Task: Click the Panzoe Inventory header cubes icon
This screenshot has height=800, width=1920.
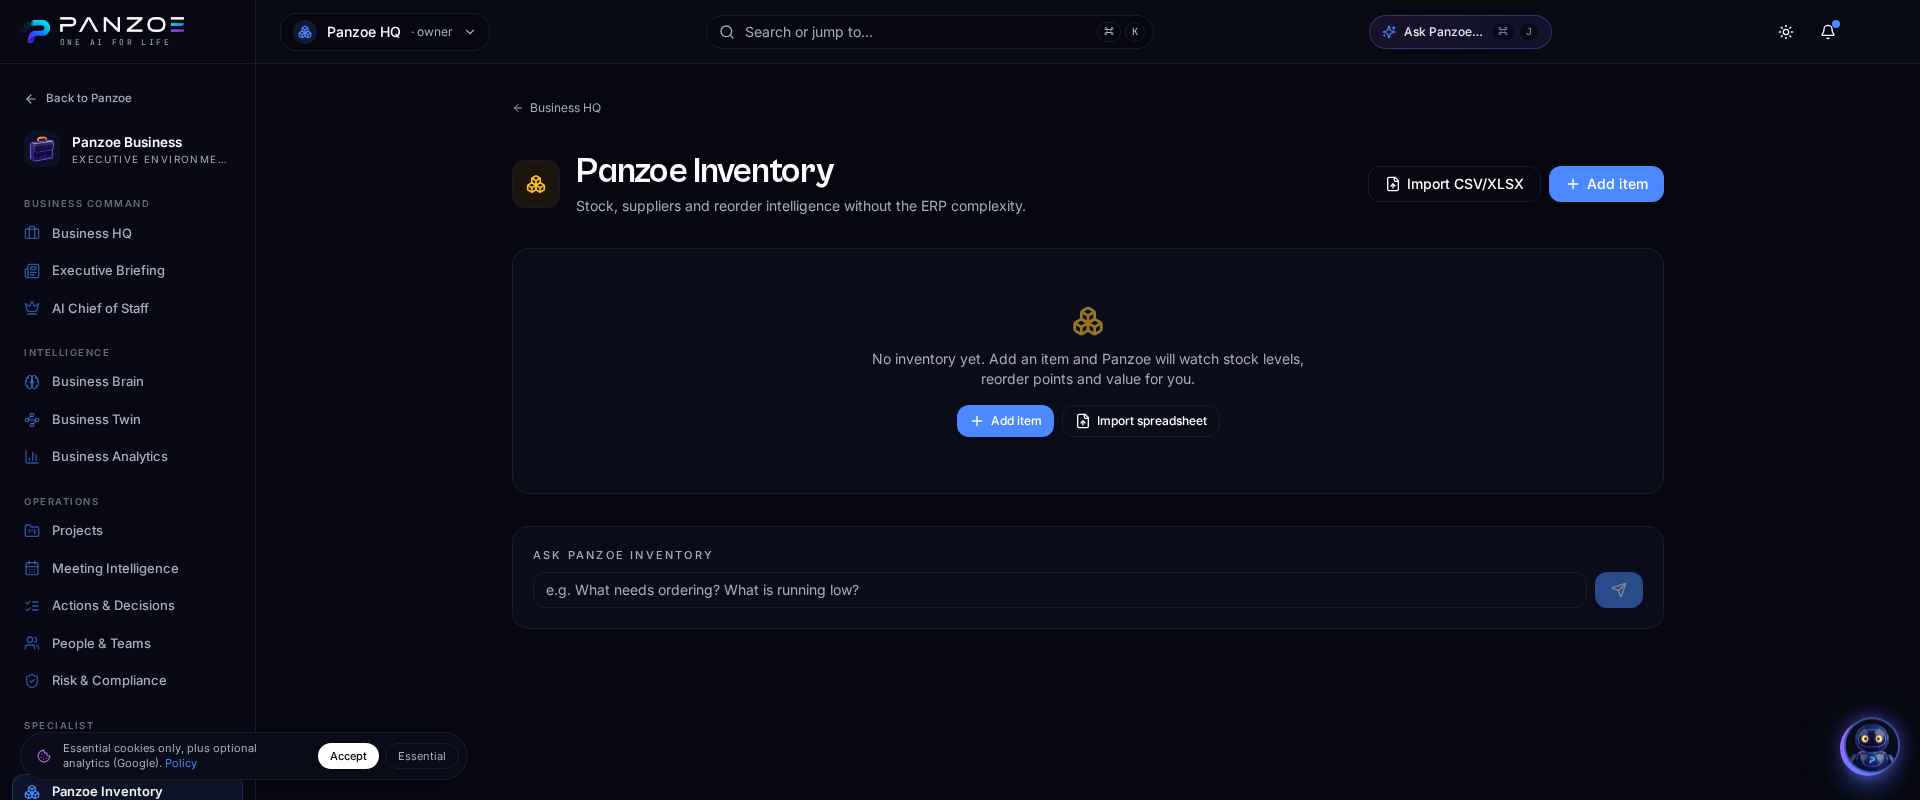Action: click(x=536, y=184)
